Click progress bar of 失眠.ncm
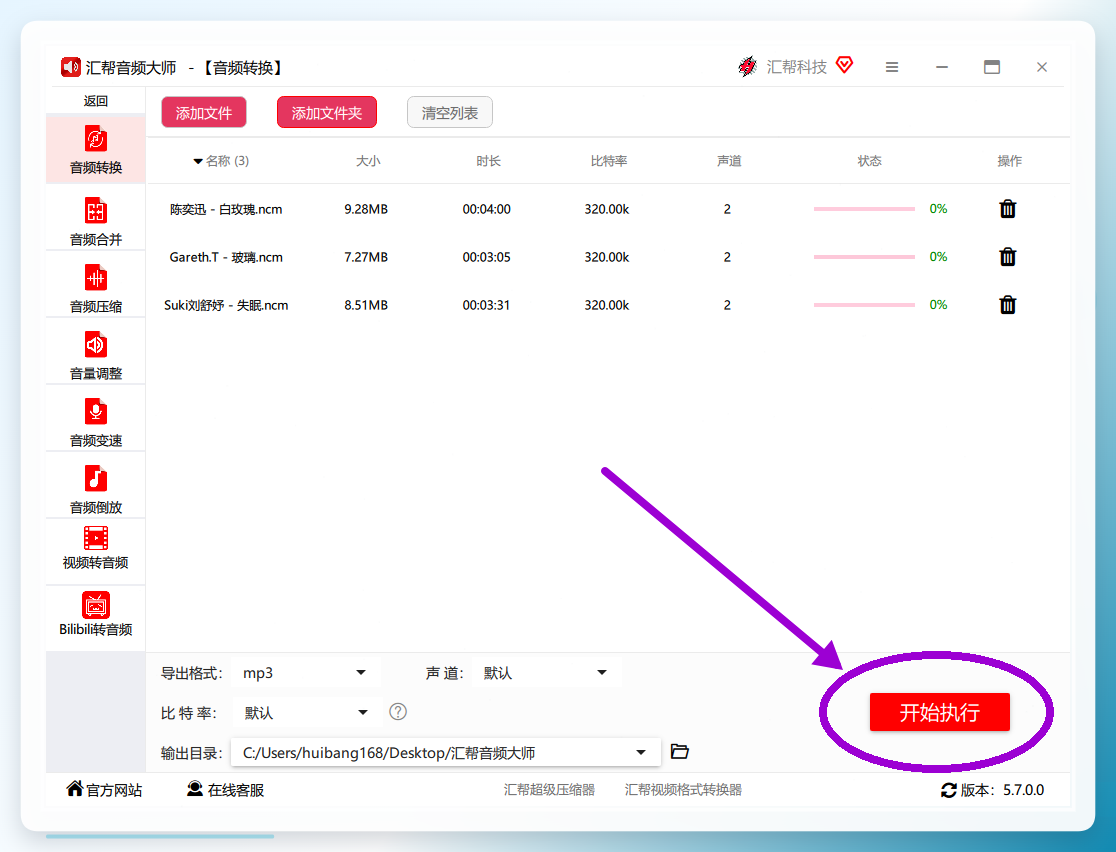 pyautogui.click(x=864, y=305)
